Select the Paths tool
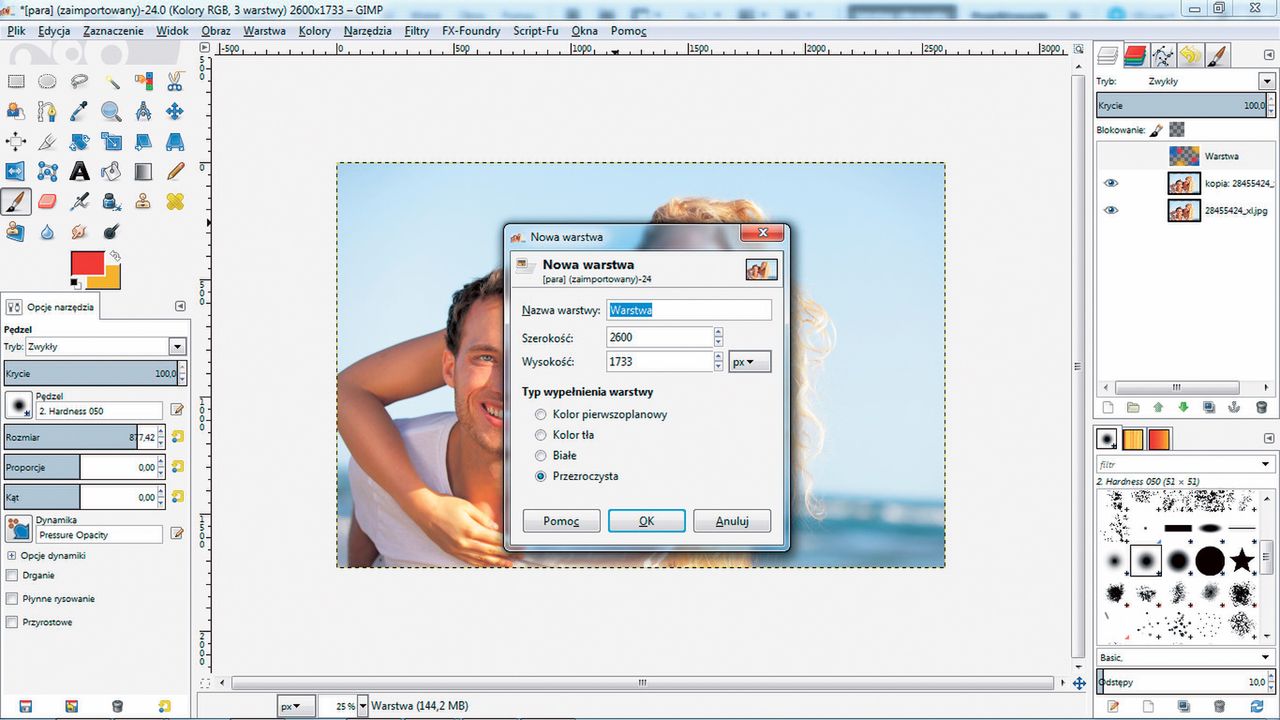This screenshot has height=720, width=1280. coord(47,111)
